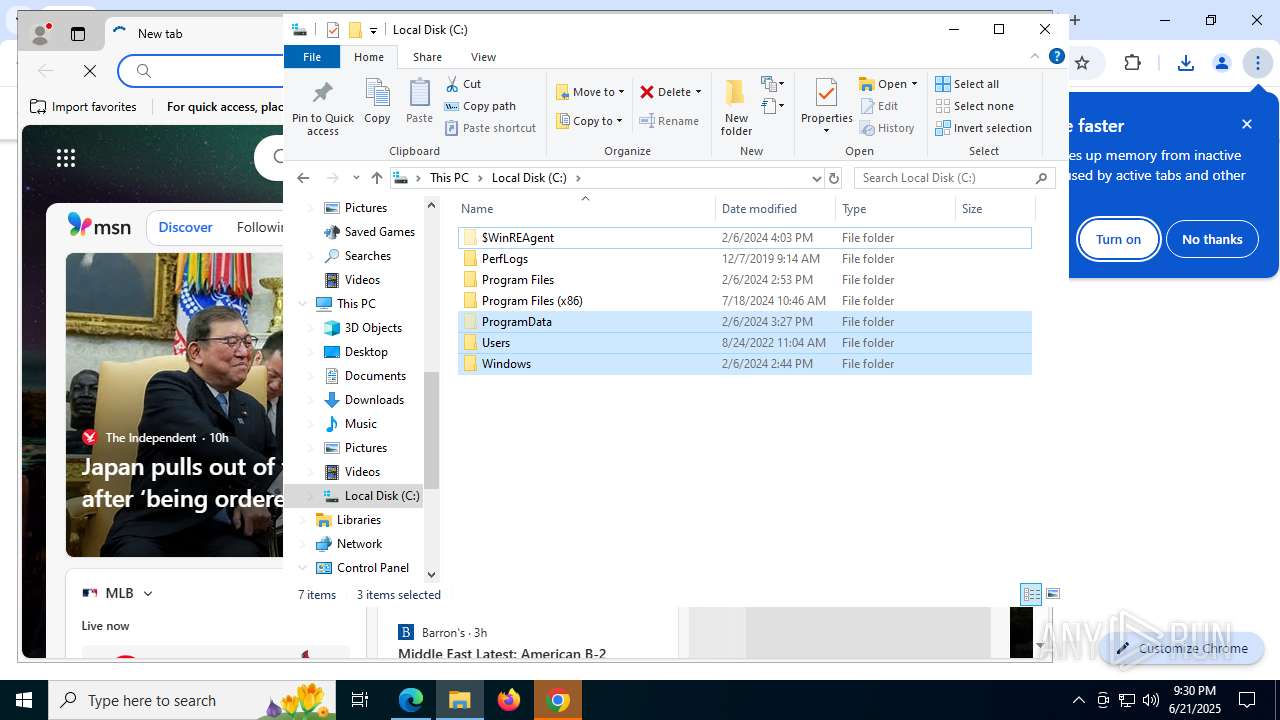
Task: Open the Open dropdown in ribbon
Action: tap(888, 84)
